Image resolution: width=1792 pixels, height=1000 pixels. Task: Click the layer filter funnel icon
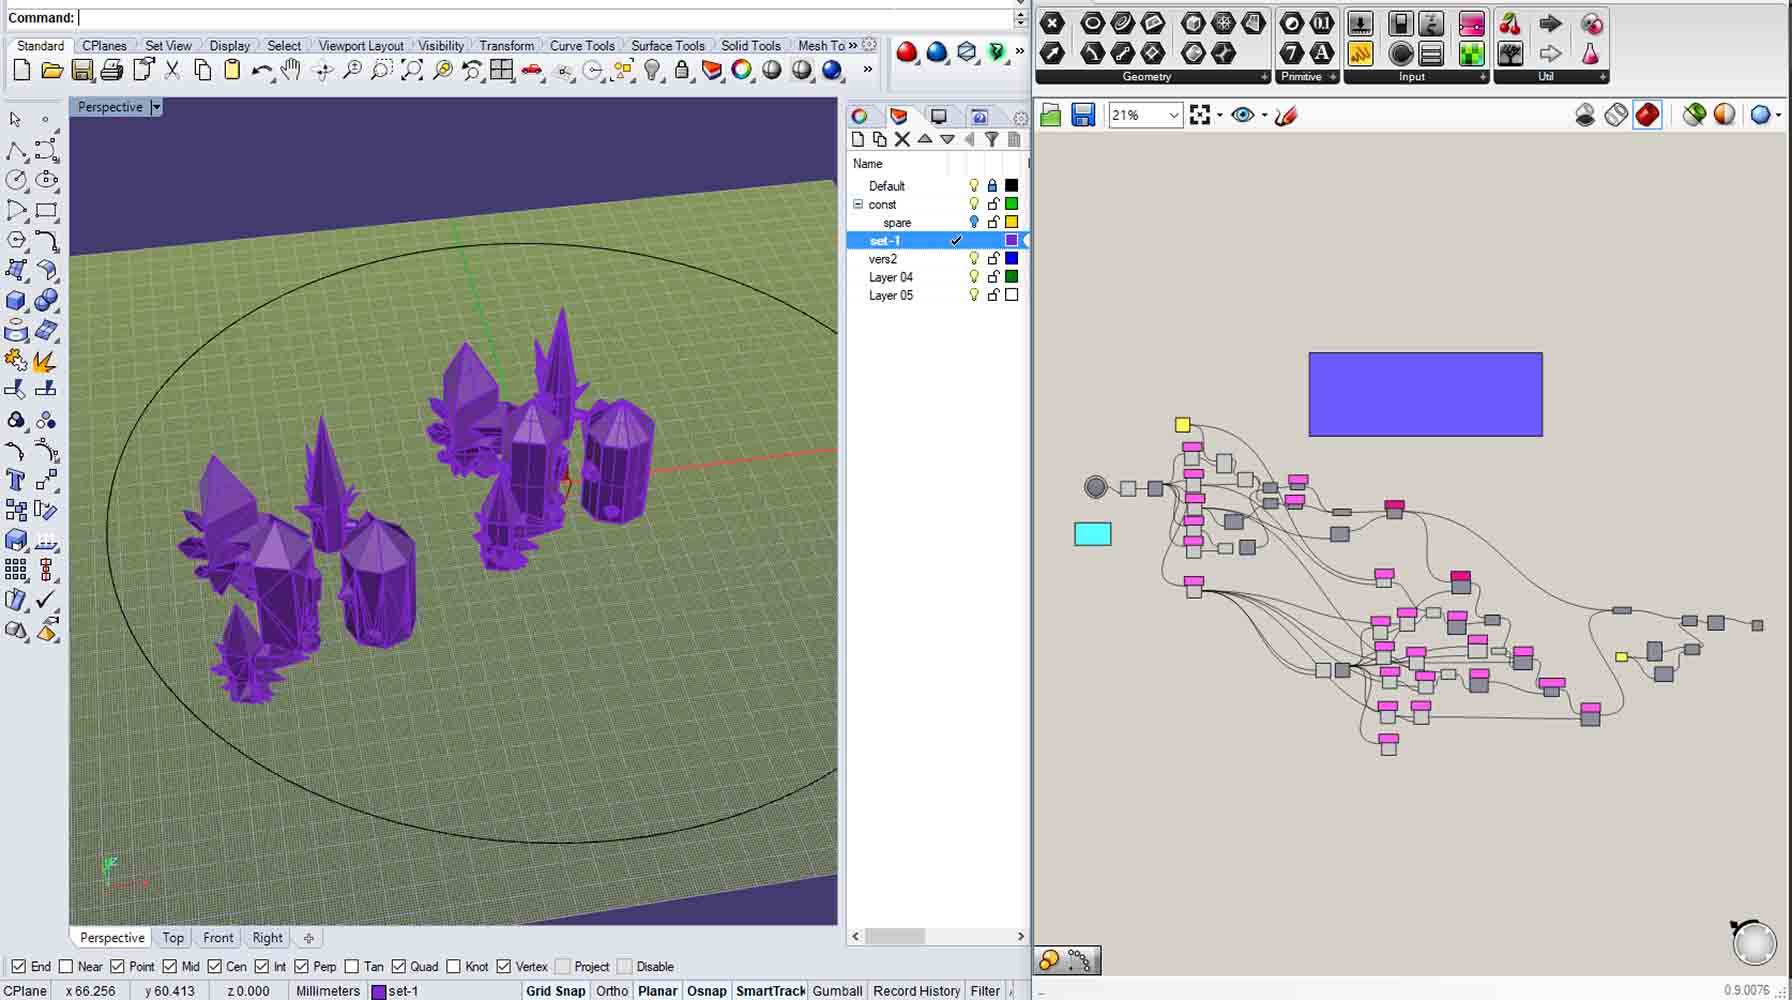[991, 139]
